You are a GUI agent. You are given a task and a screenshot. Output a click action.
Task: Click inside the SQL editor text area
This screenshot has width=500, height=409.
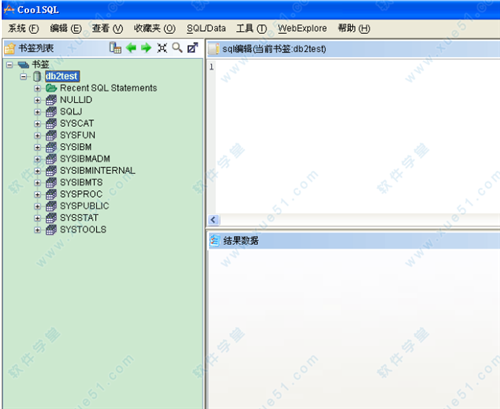357,137
